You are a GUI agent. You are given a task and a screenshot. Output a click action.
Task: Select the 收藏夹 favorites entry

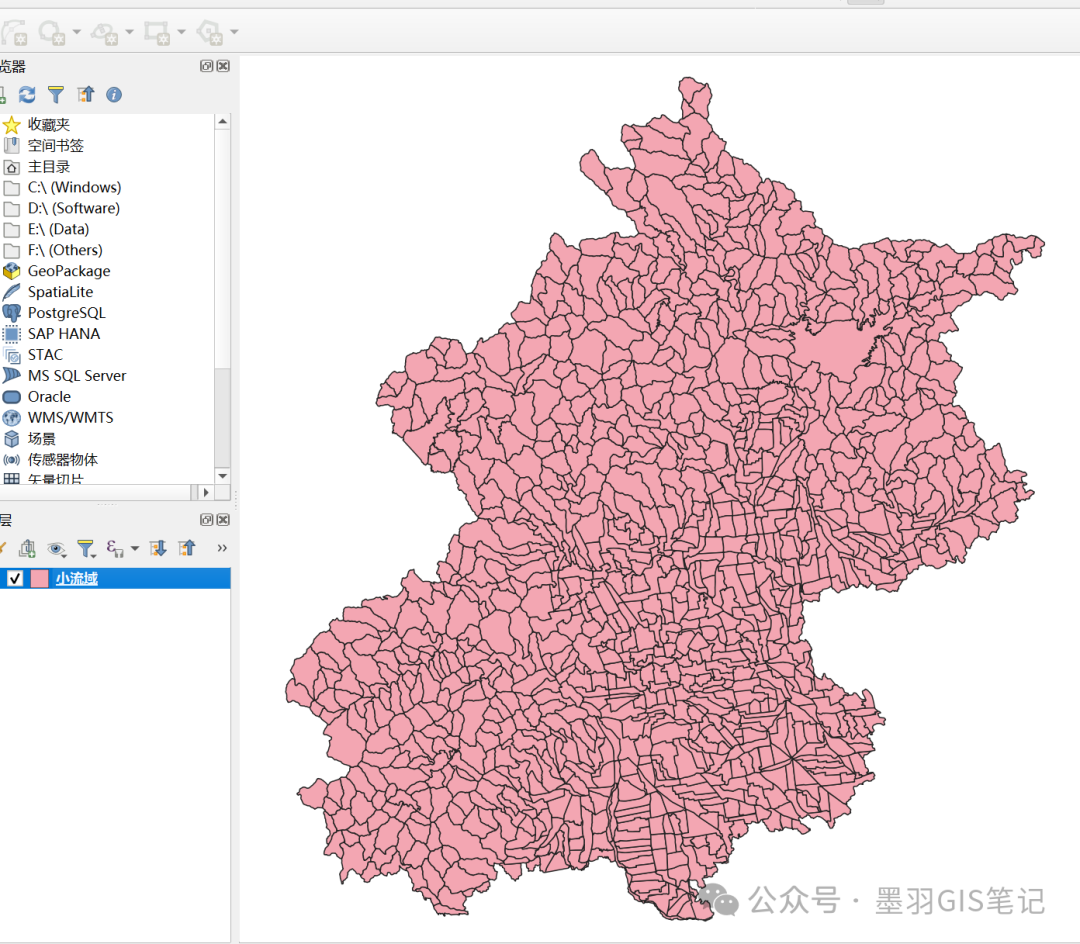pyautogui.click(x=48, y=125)
